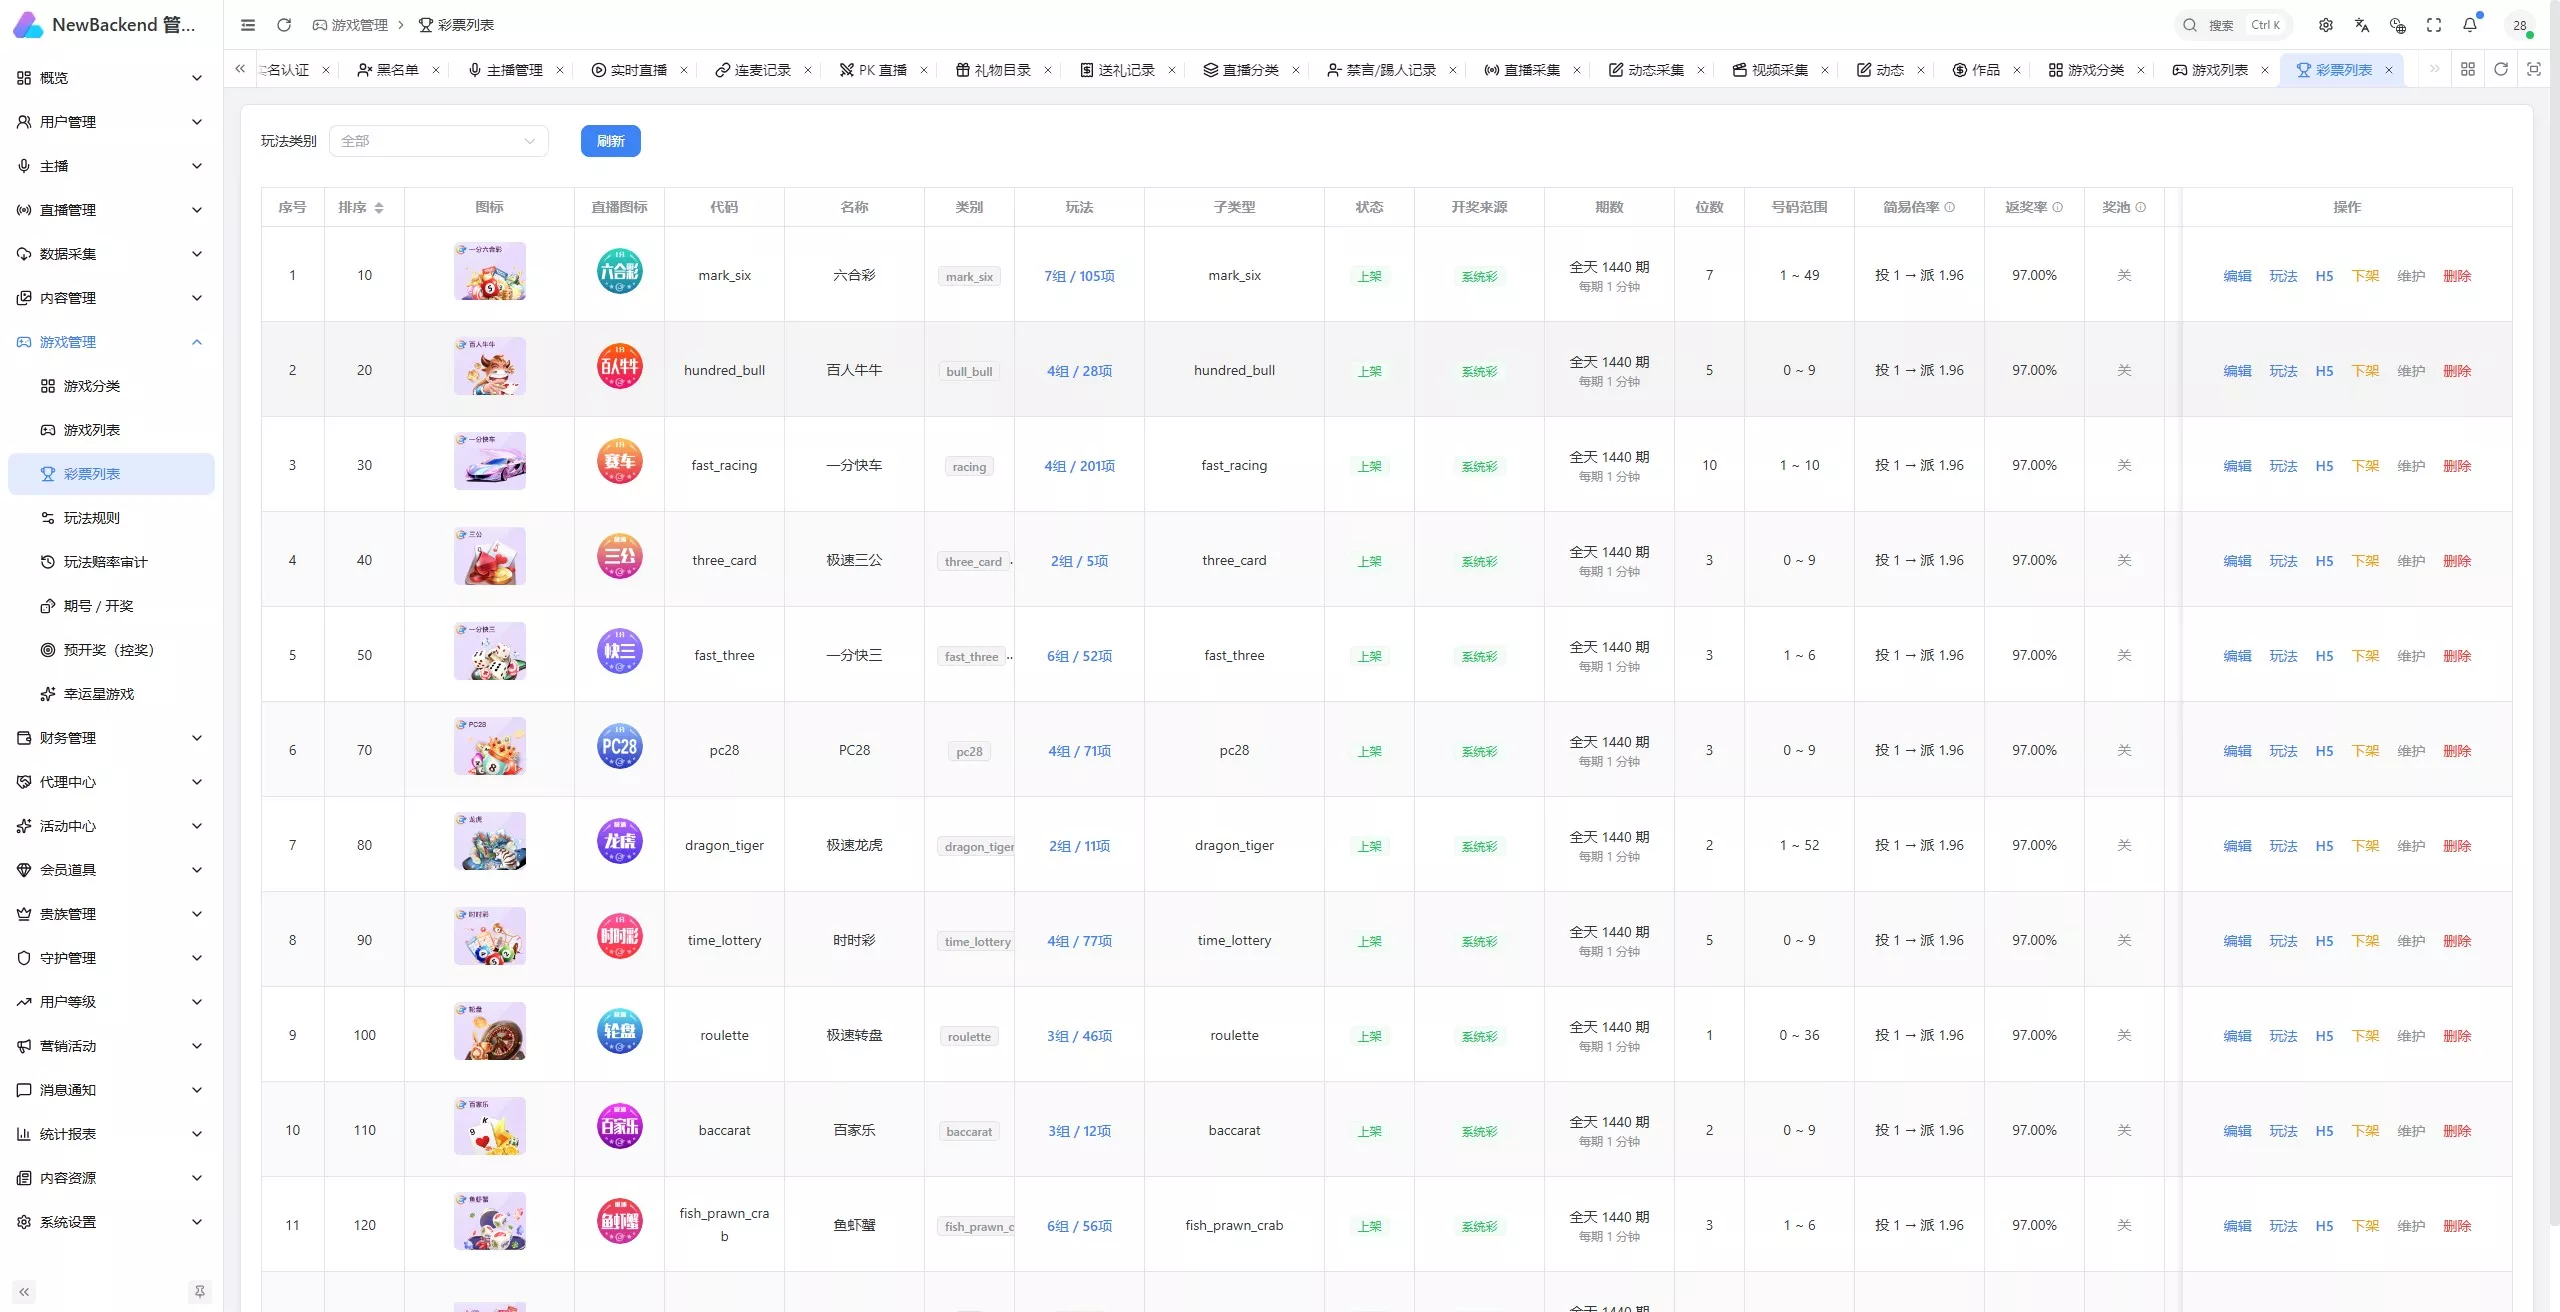Screen dimensions: 2560x1312
Task: Click H5 for the fast_racing row
Action: click(x=2324, y=466)
